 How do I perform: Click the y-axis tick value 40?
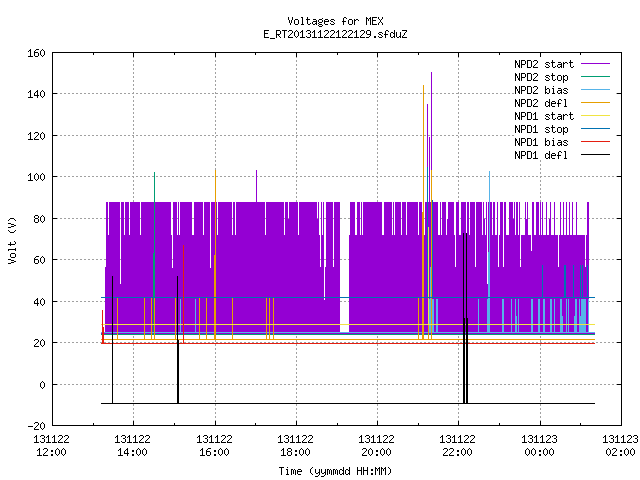click(39, 302)
